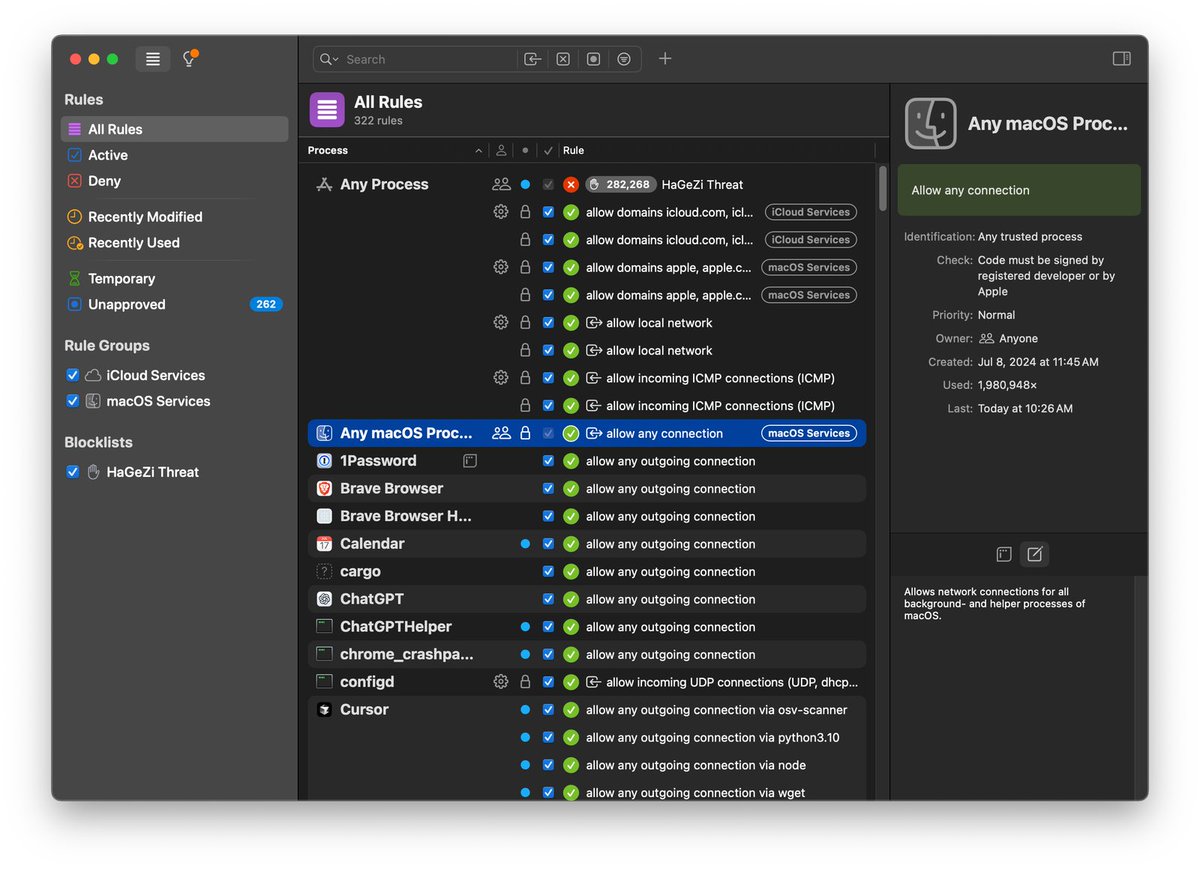
Task: Click the Finder icon in the inspector header
Action: (931, 124)
